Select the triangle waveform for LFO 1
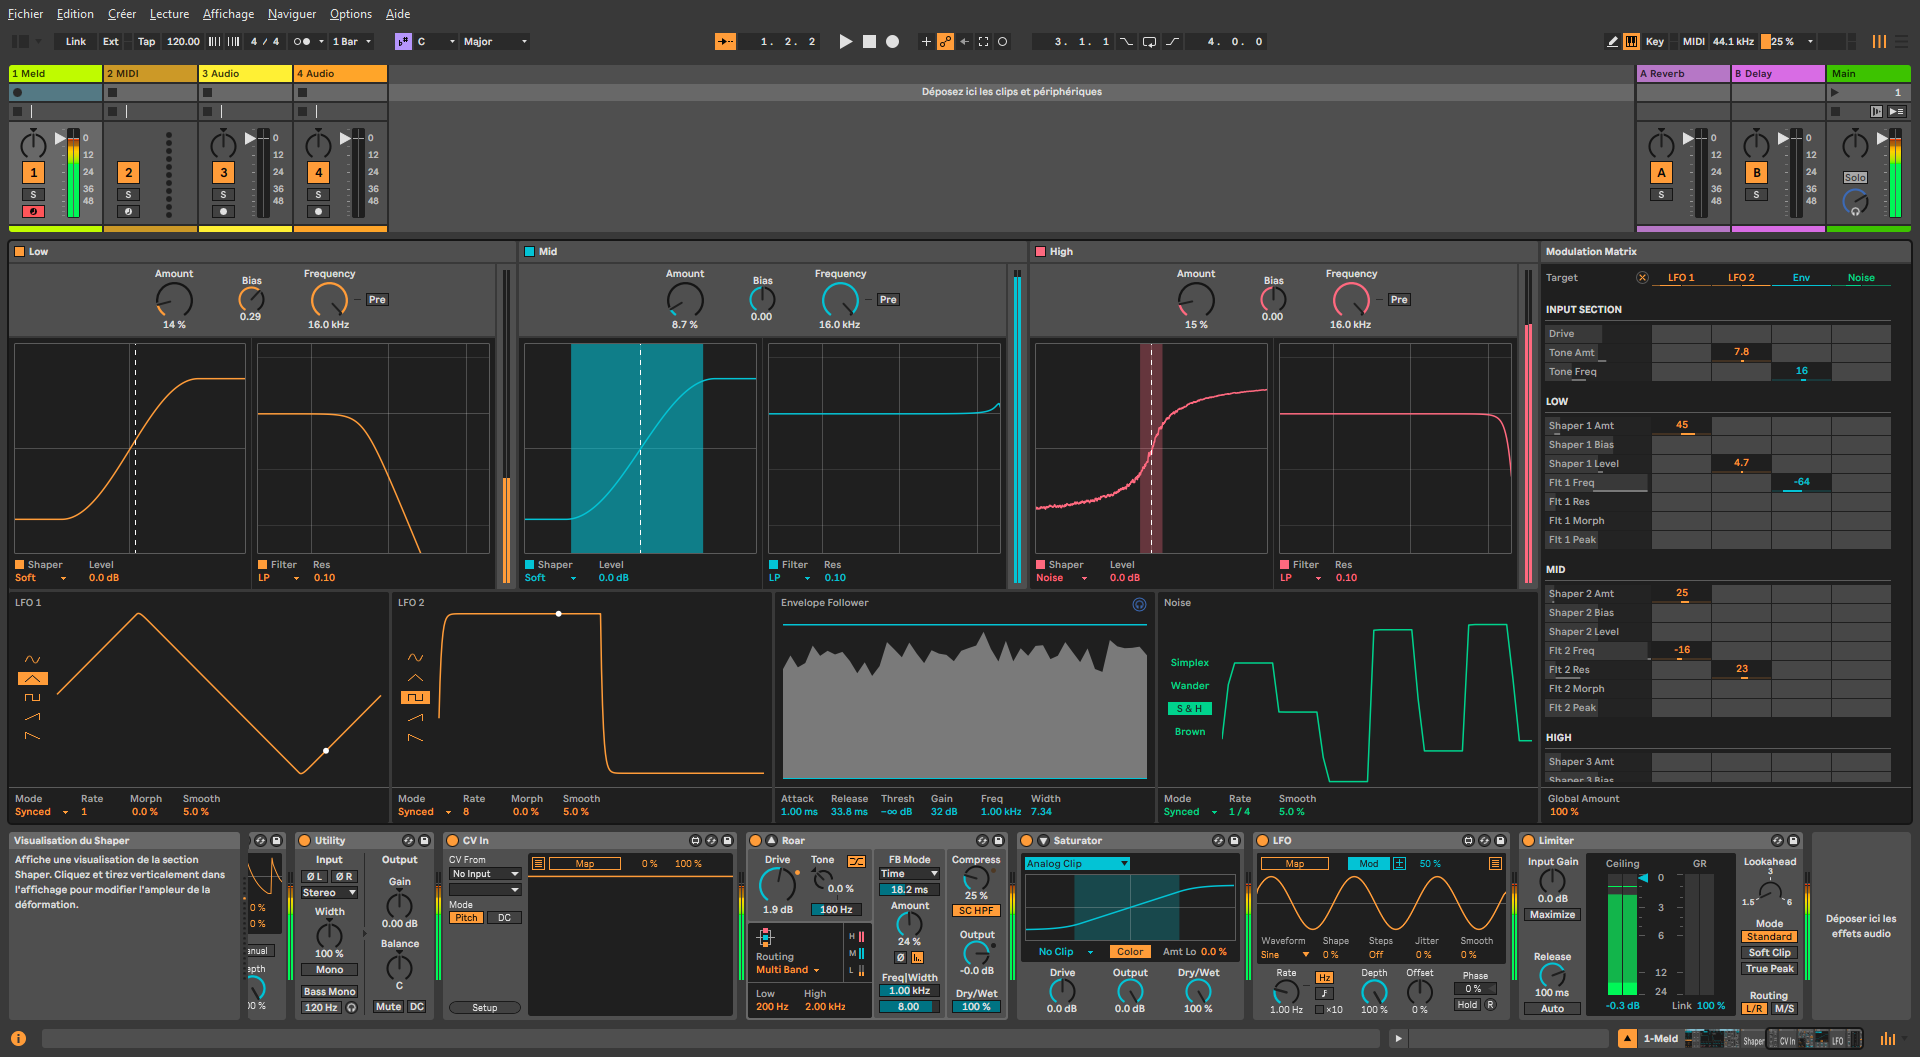1920x1057 pixels. [x=32, y=679]
